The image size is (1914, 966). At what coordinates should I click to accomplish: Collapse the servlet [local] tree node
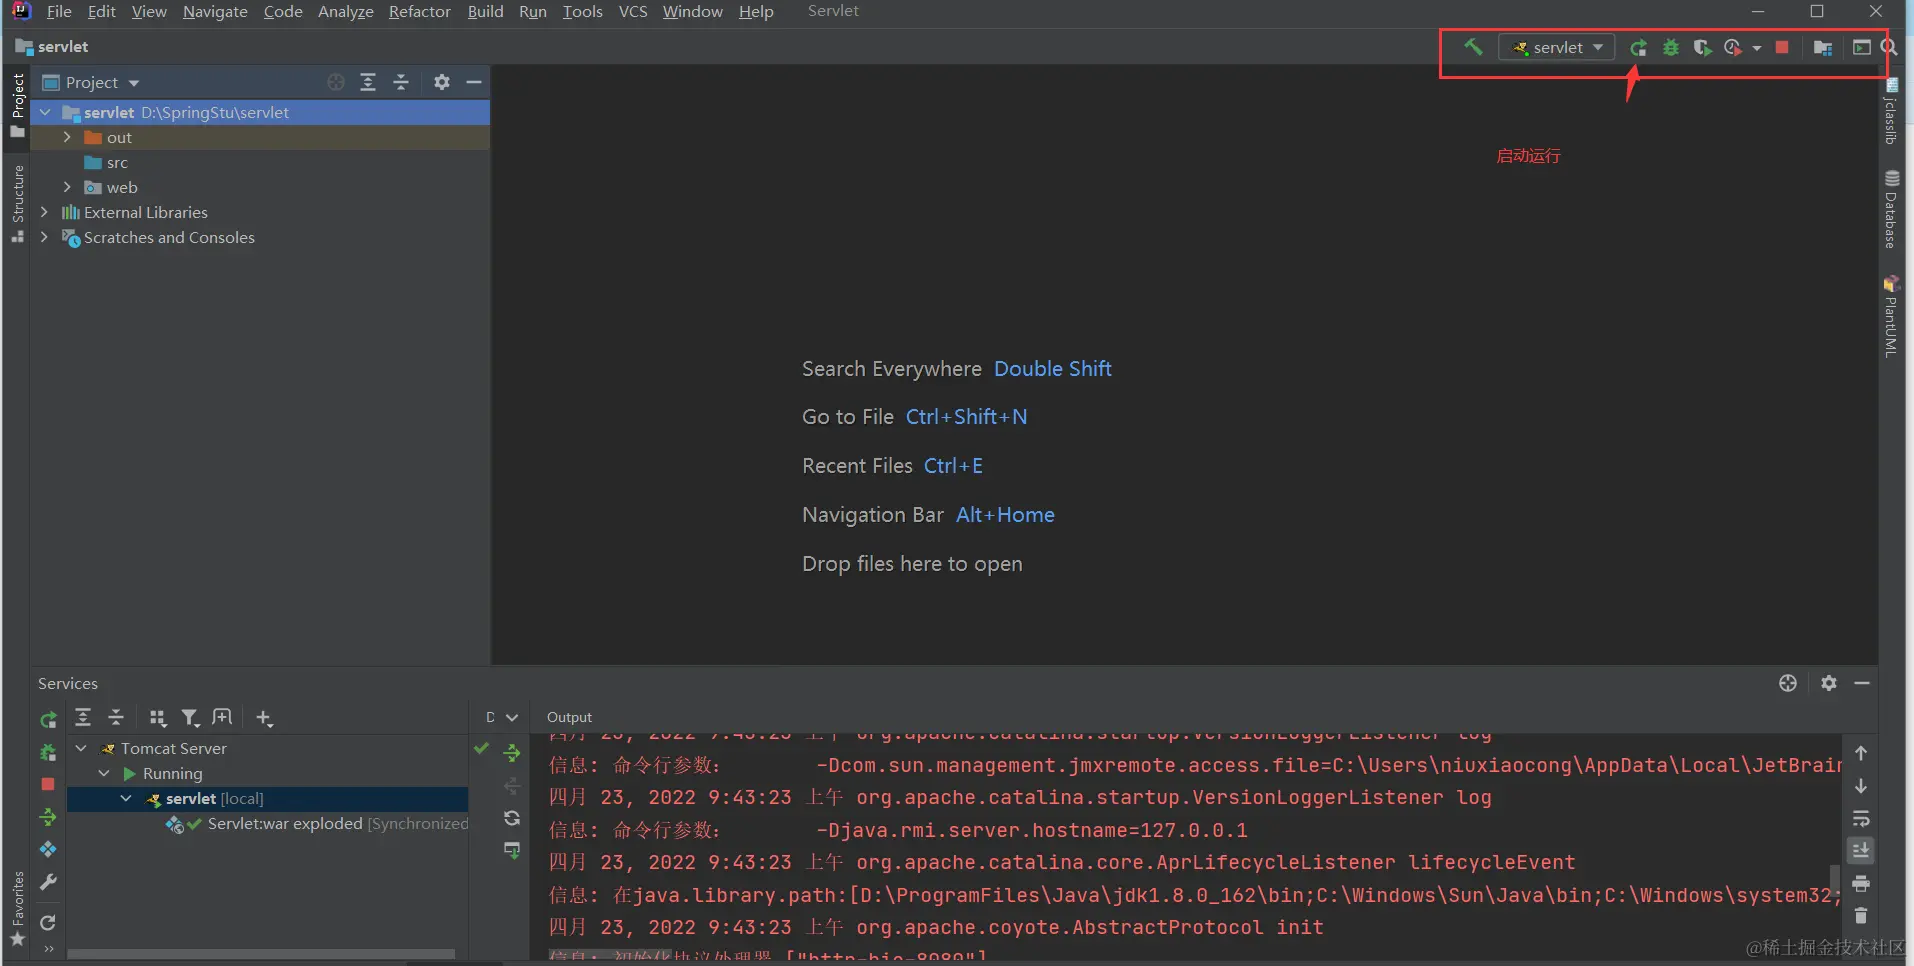pyautogui.click(x=126, y=798)
